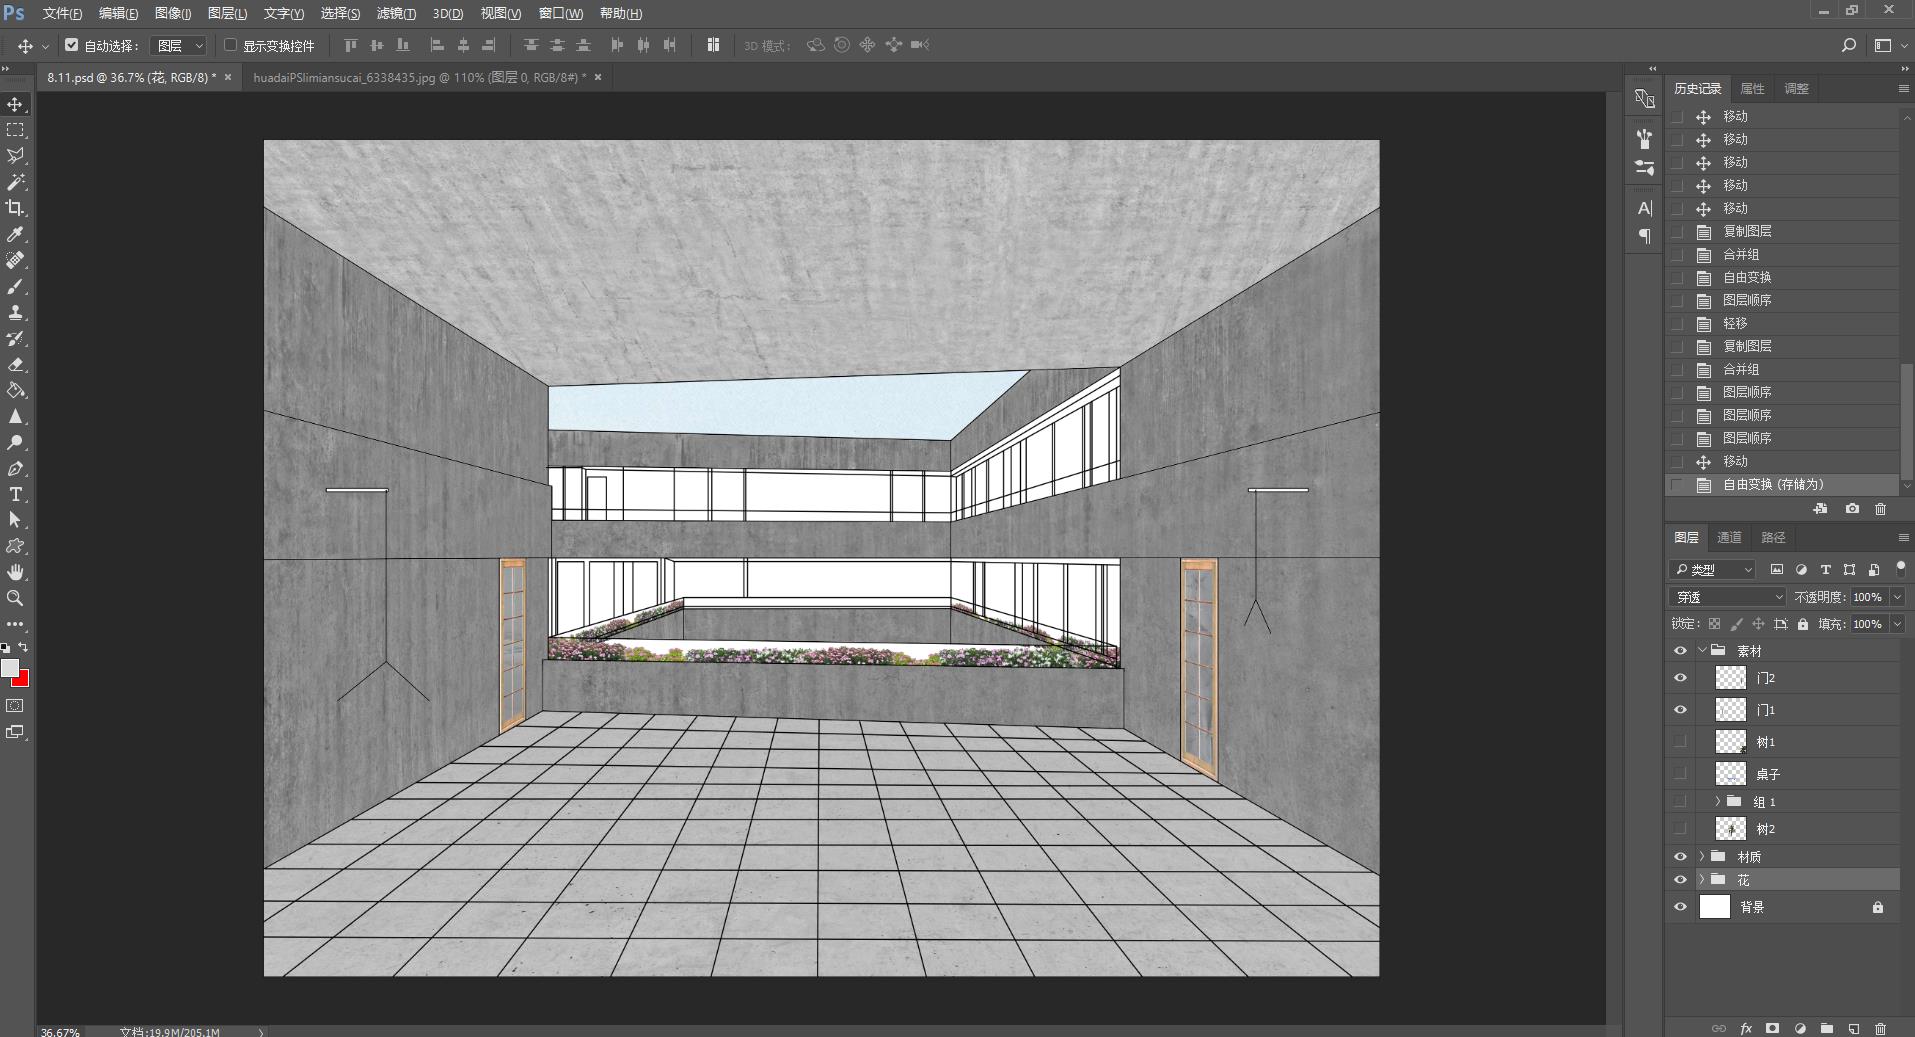1915x1037 pixels.
Task: Expand the 组 1 layer group
Action: (1718, 802)
